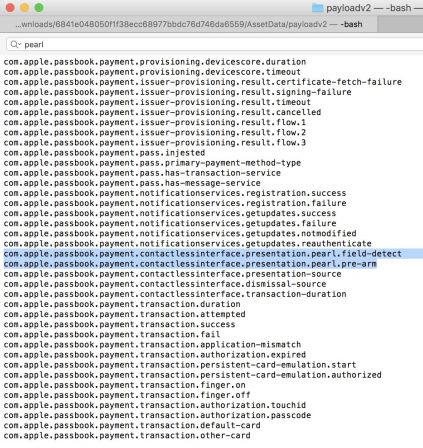
Task: Click the payloadv2 — -bash window title
Action: pyautogui.click(x=374, y=8)
